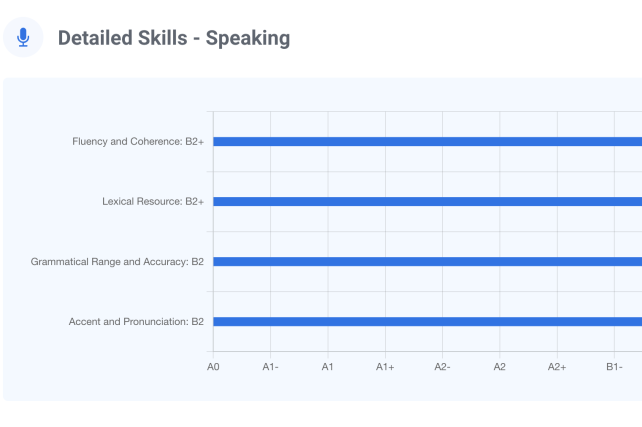Select Accent and Pronunciation: B2 label
This screenshot has height=427, width=642.
click(136, 322)
